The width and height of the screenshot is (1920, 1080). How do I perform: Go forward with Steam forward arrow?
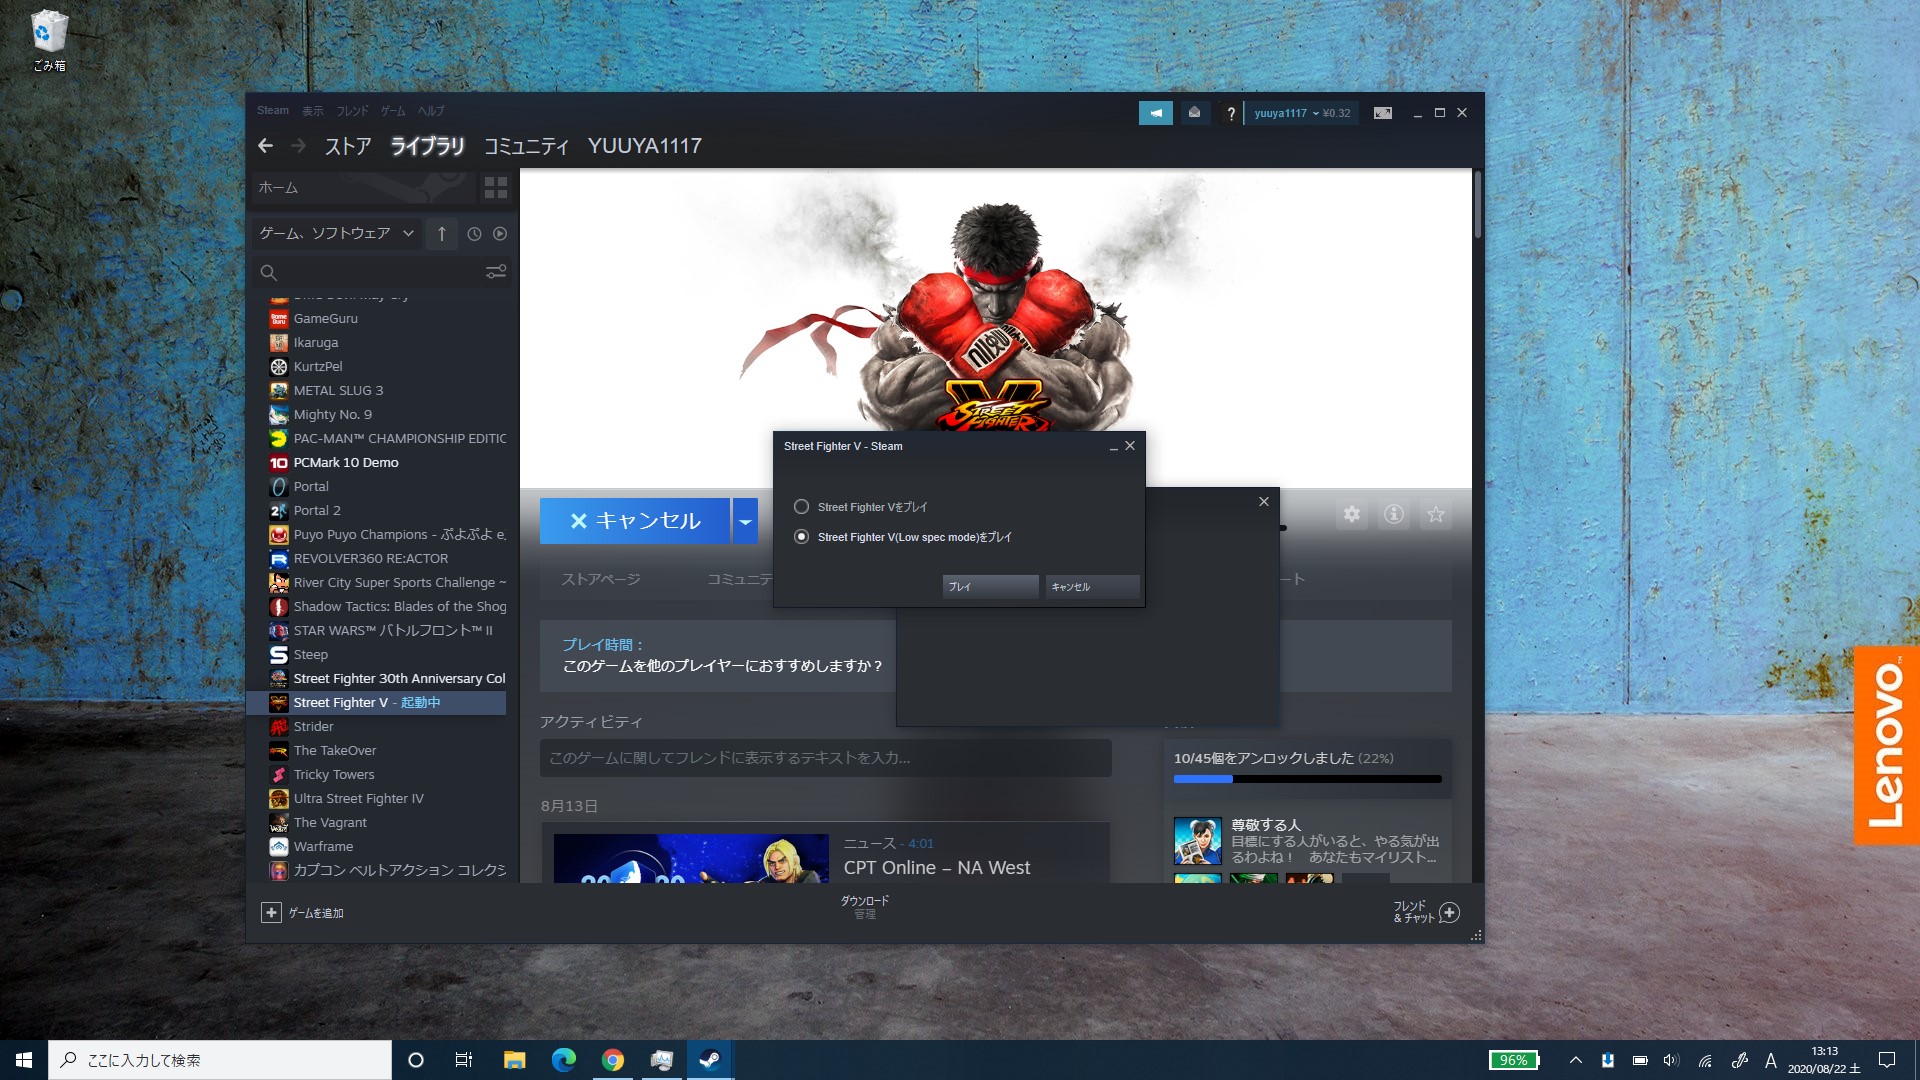298,146
